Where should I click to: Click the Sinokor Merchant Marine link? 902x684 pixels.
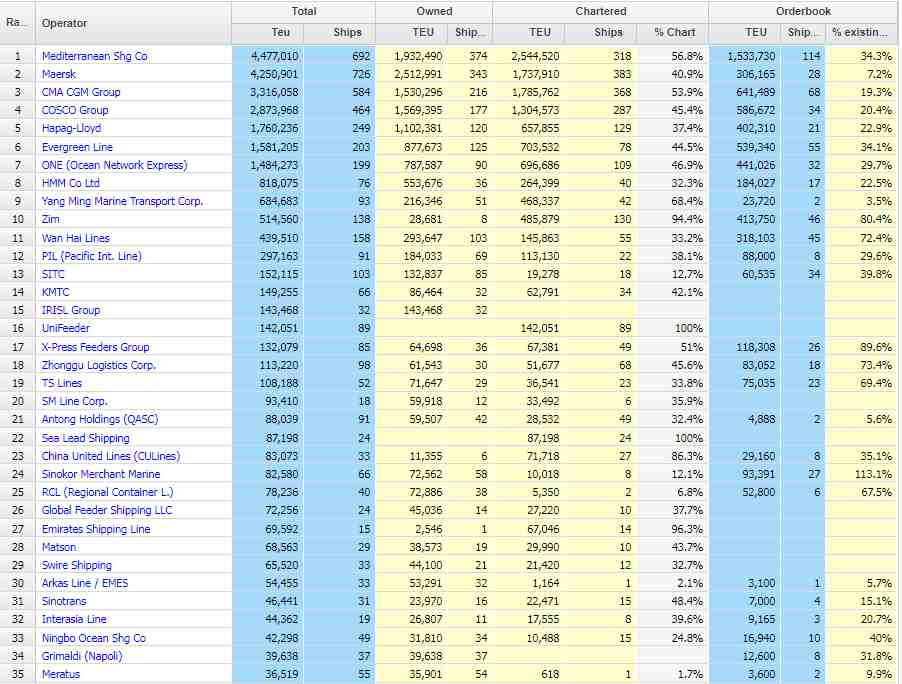[101, 474]
